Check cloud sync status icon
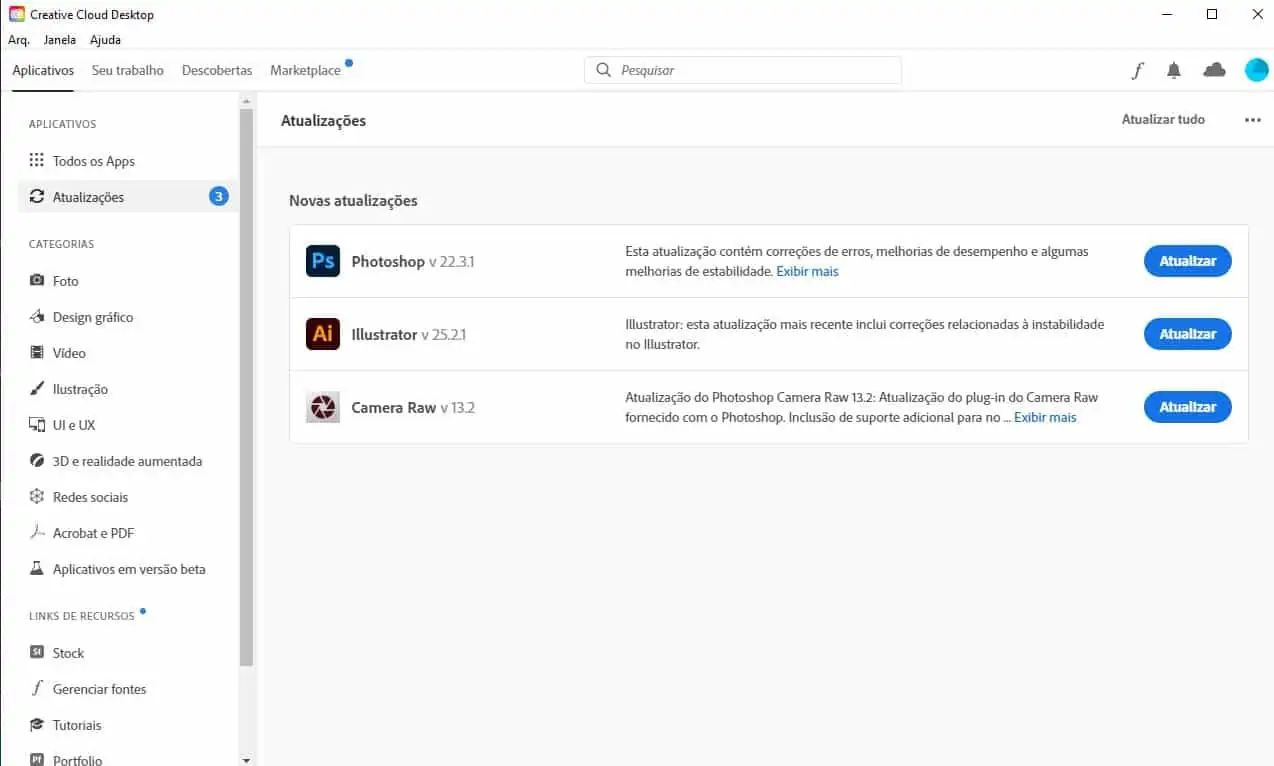The width and height of the screenshot is (1274, 766). click(x=1214, y=70)
